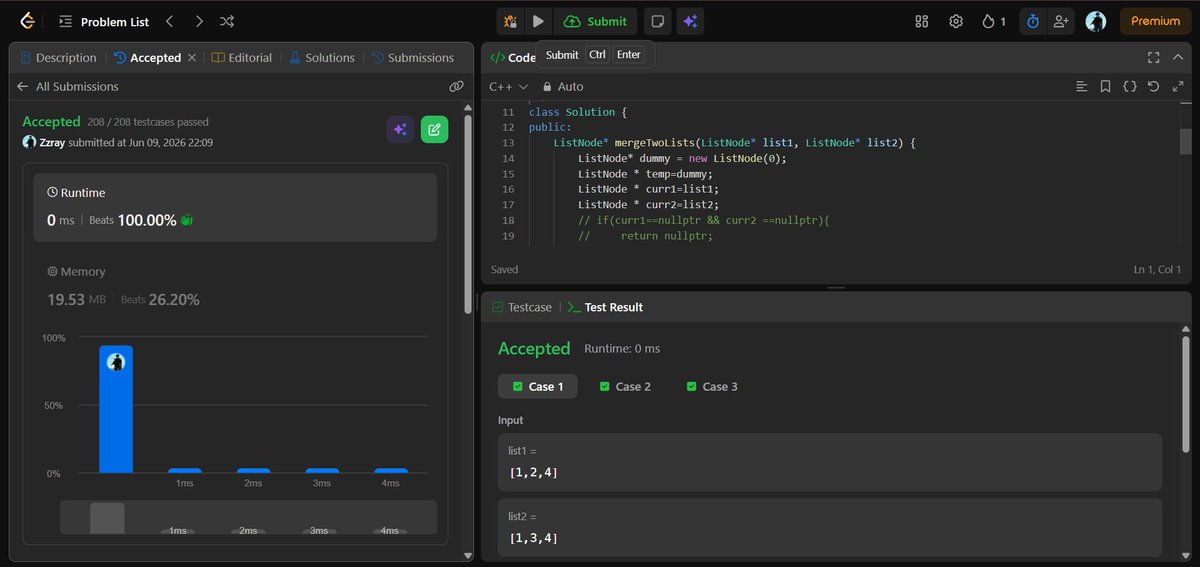The image size is (1200, 567).
Task: Open the notes icon in toolbar
Action: (657, 21)
